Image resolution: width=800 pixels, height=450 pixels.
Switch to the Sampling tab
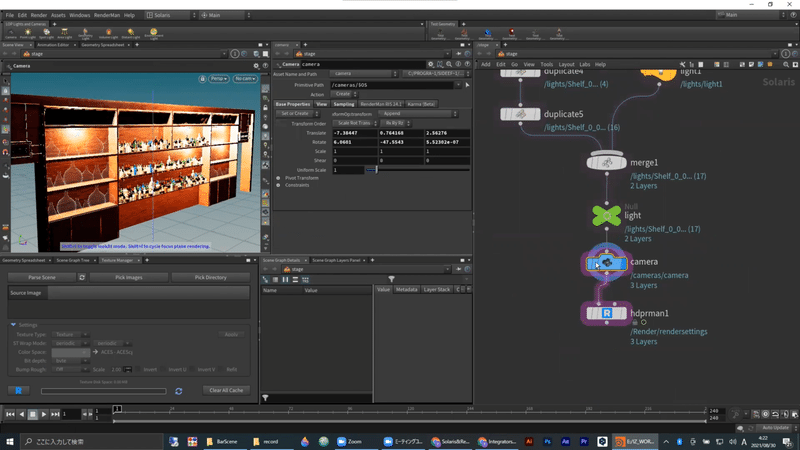pyautogui.click(x=343, y=104)
